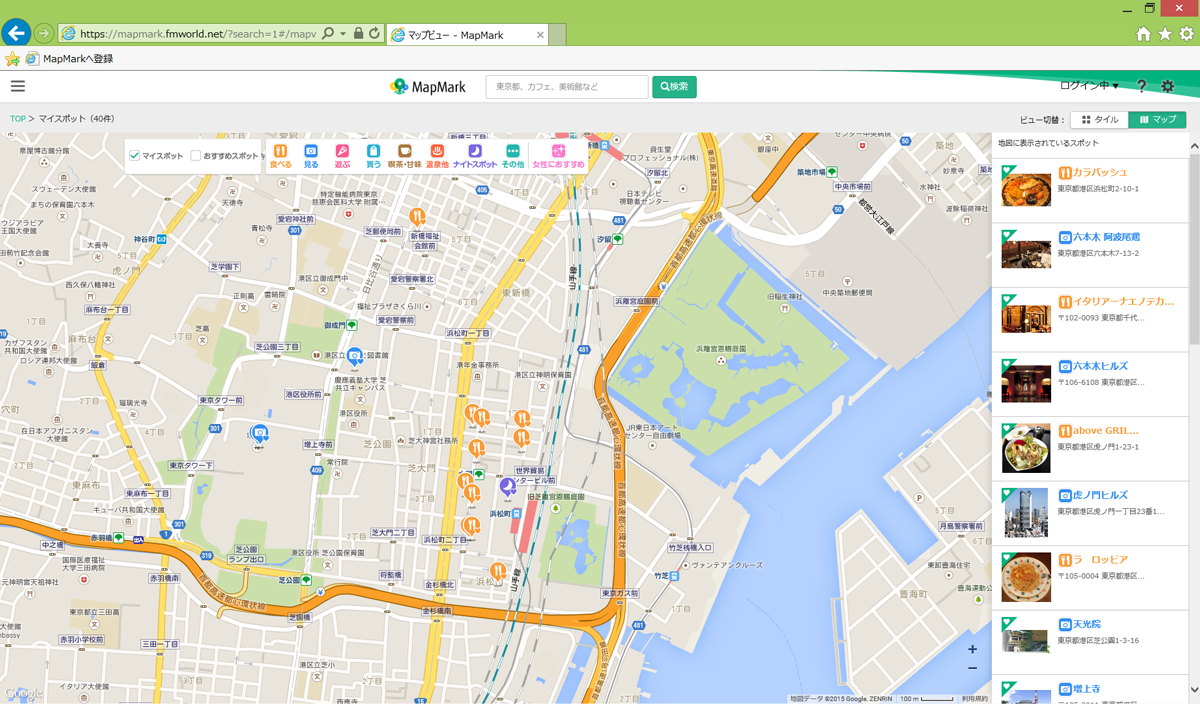
Task: Switch to タイル (tile) view
Action: pos(1099,120)
